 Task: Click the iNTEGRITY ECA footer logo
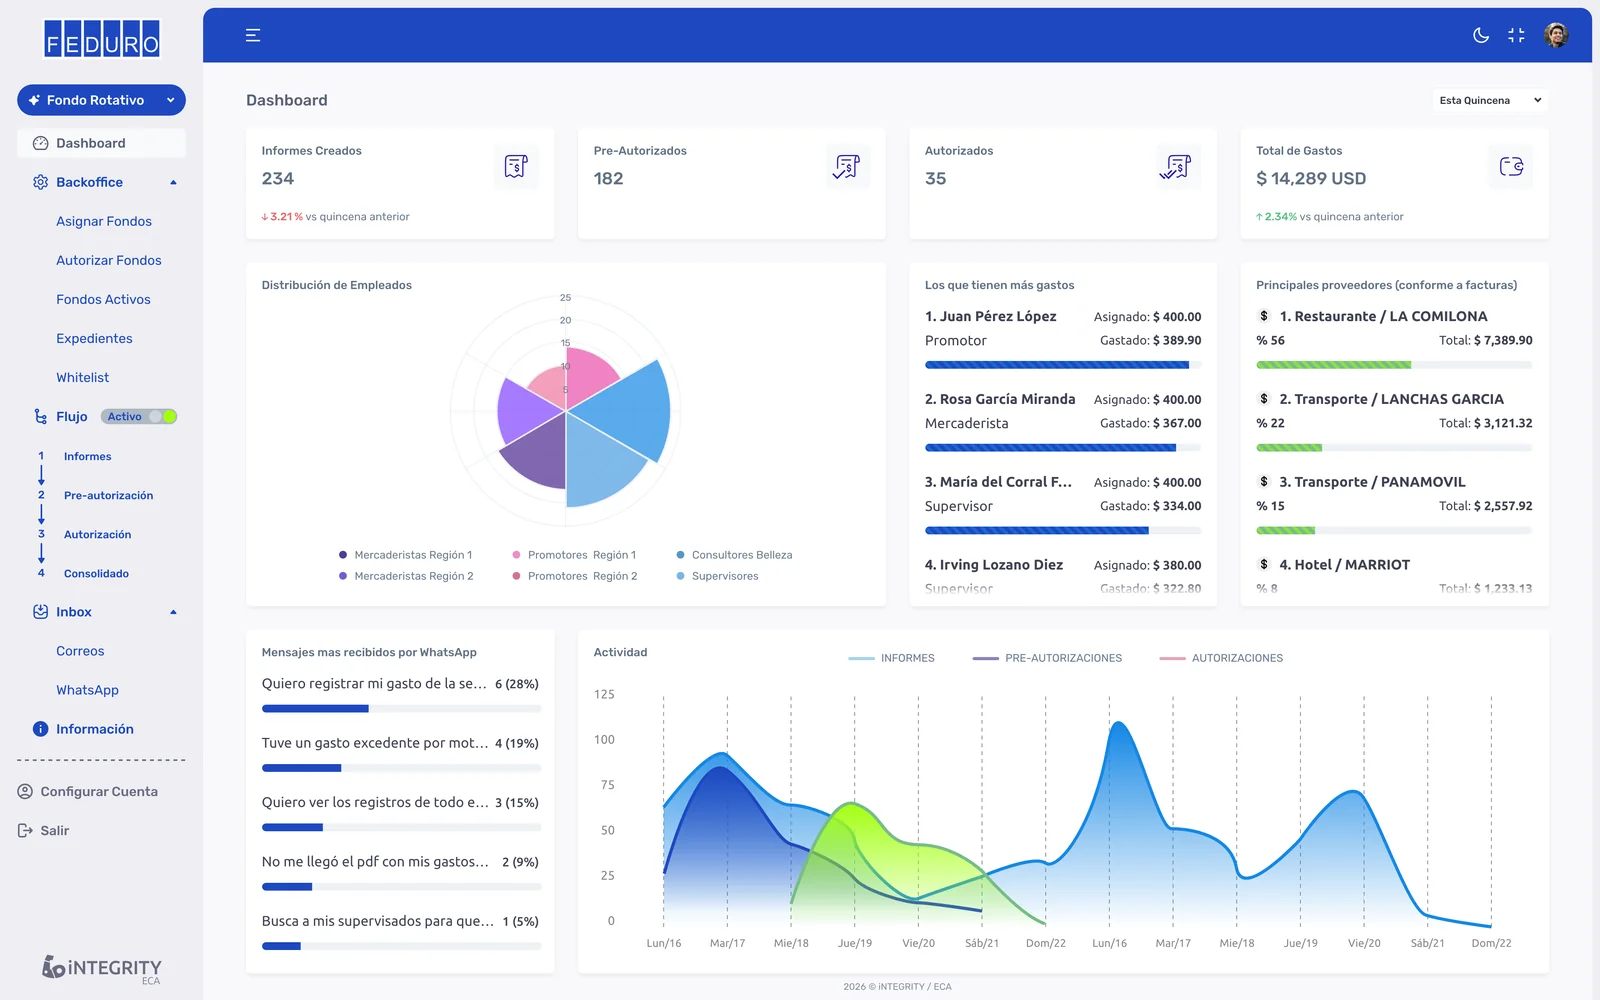tap(101, 969)
